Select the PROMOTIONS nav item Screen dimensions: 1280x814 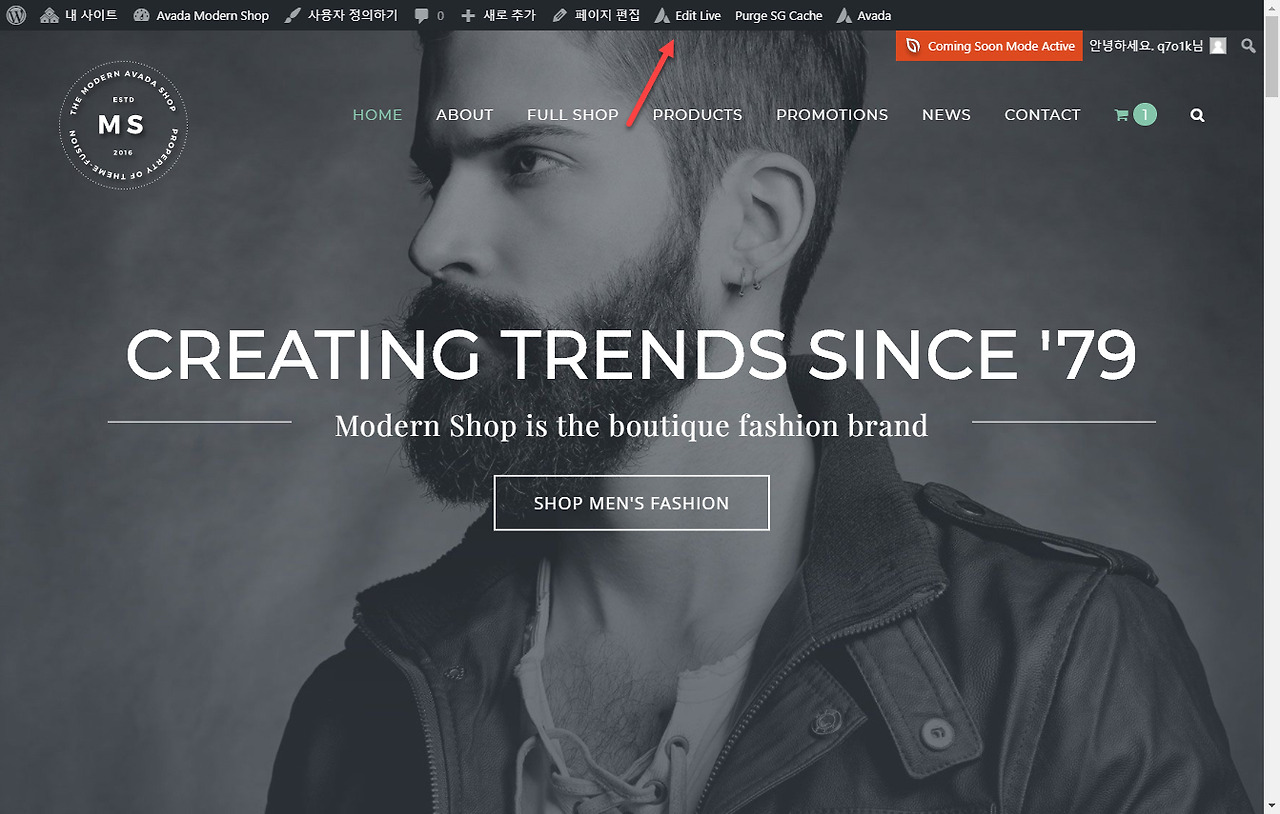click(x=832, y=115)
